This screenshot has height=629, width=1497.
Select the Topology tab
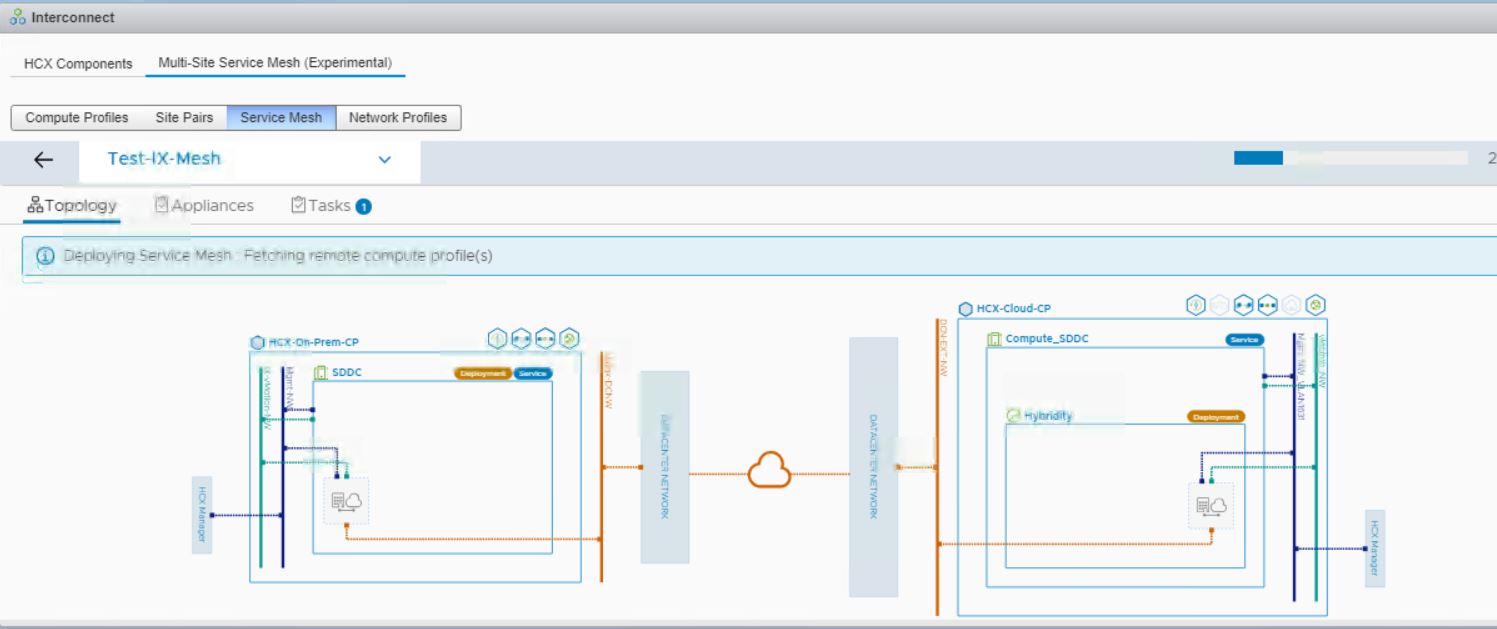70,206
